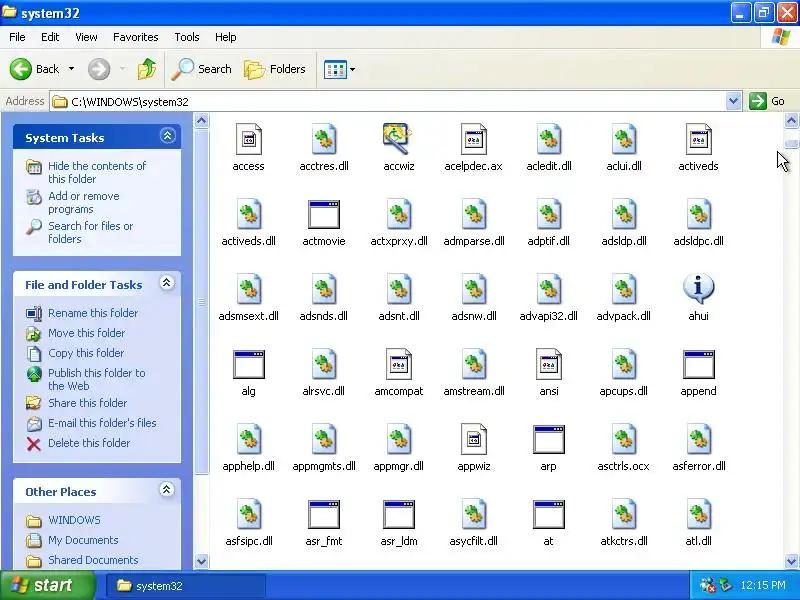
Task: Click Move this folder link
Action: coord(86,333)
